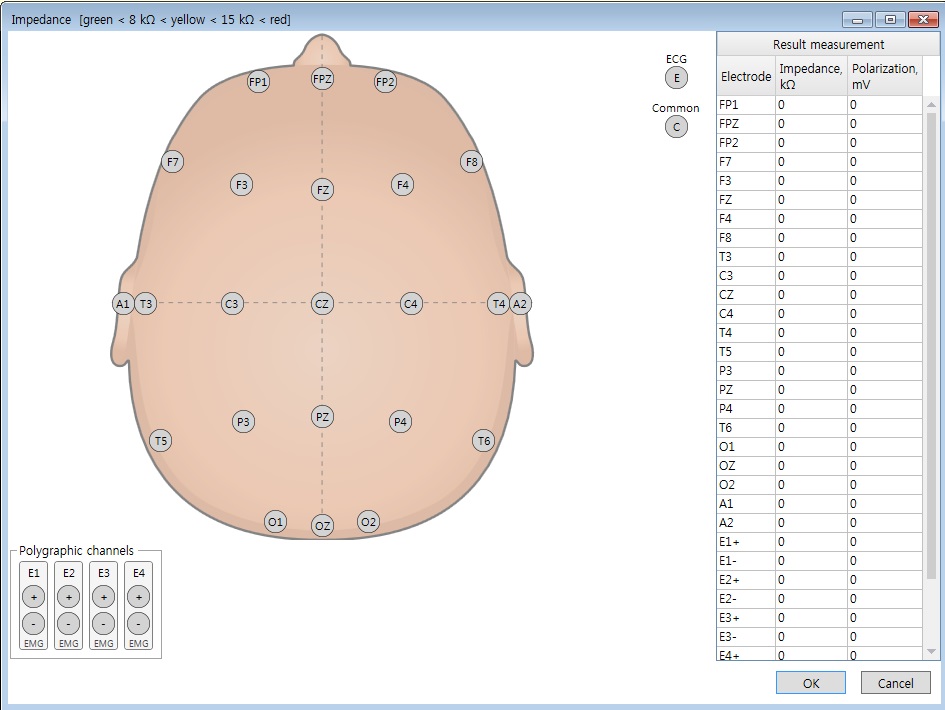
Task: Click the P4 electrode on the head map
Action: [x=400, y=422]
